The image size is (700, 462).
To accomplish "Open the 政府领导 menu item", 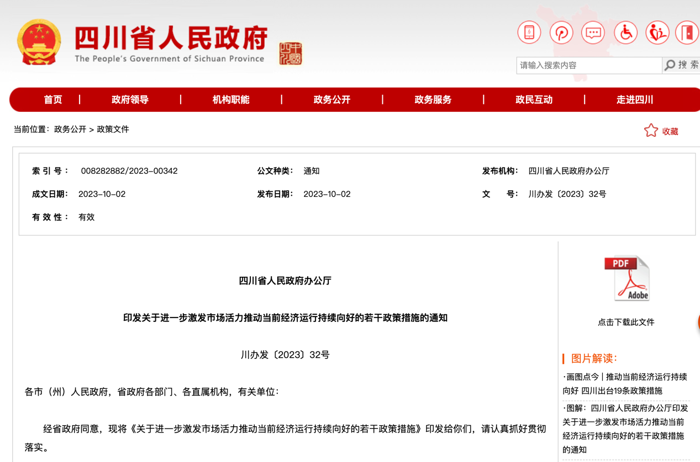I will [130, 100].
